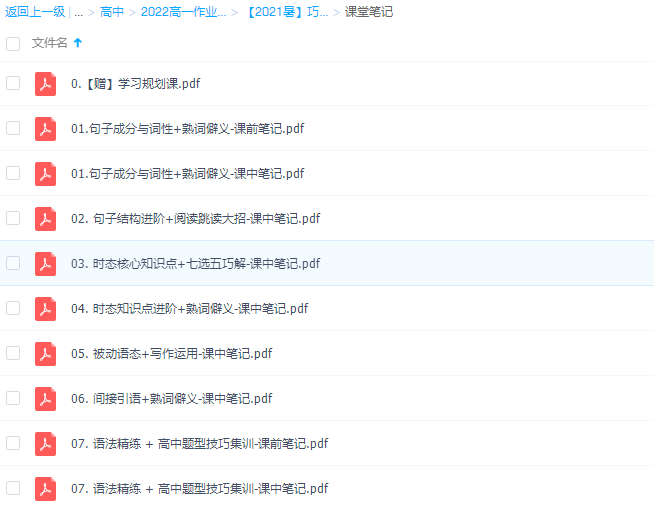Click the PDF icon for 0.【赠】学习规划课.pdf
The width and height of the screenshot is (654, 505).
(x=45, y=84)
